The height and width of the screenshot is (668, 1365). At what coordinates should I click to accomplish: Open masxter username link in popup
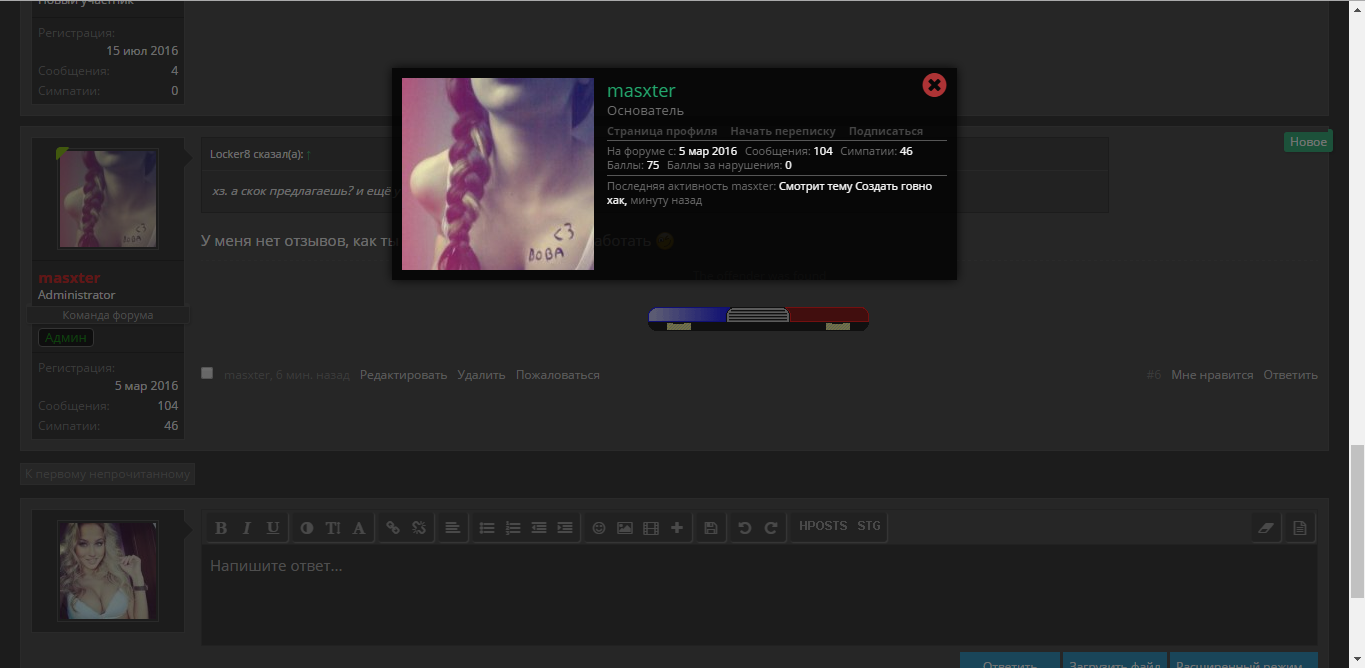pyautogui.click(x=641, y=91)
